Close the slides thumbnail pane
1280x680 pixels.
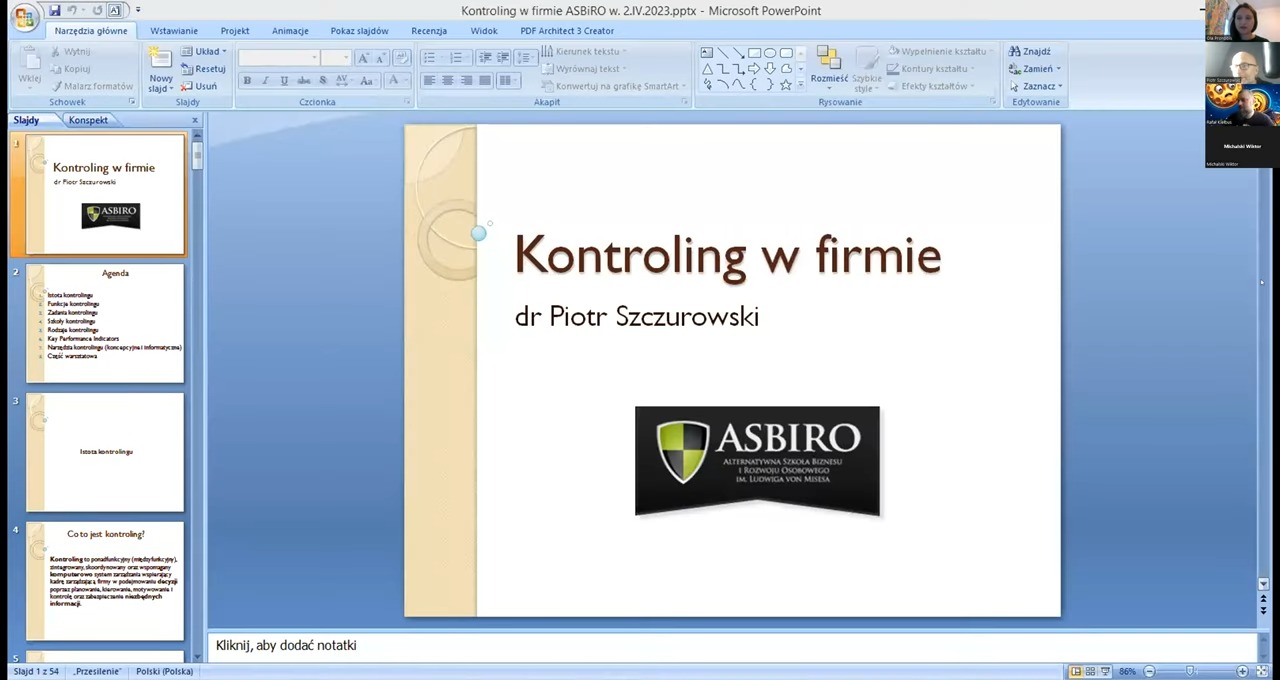coord(195,120)
